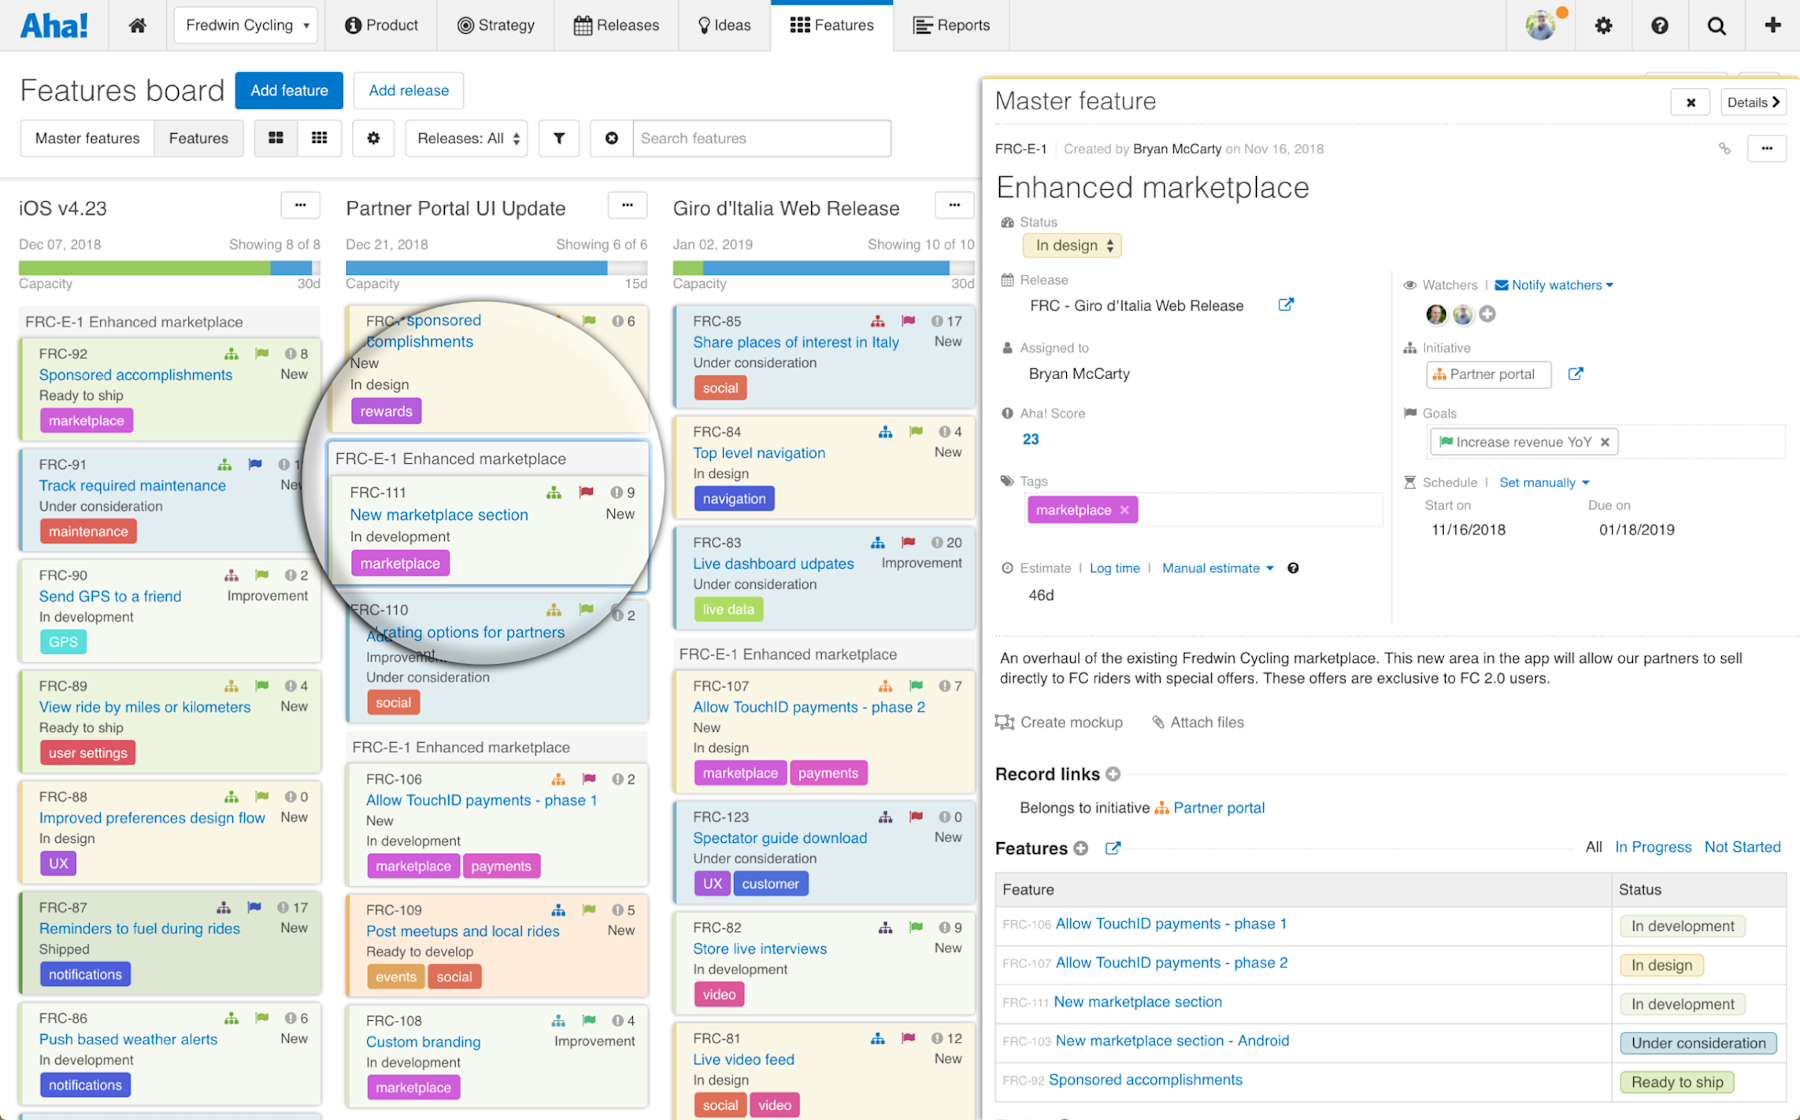Click the settings gear icon in the top bar
Screen dimensions: 1800x1120
coord(1603,25)
